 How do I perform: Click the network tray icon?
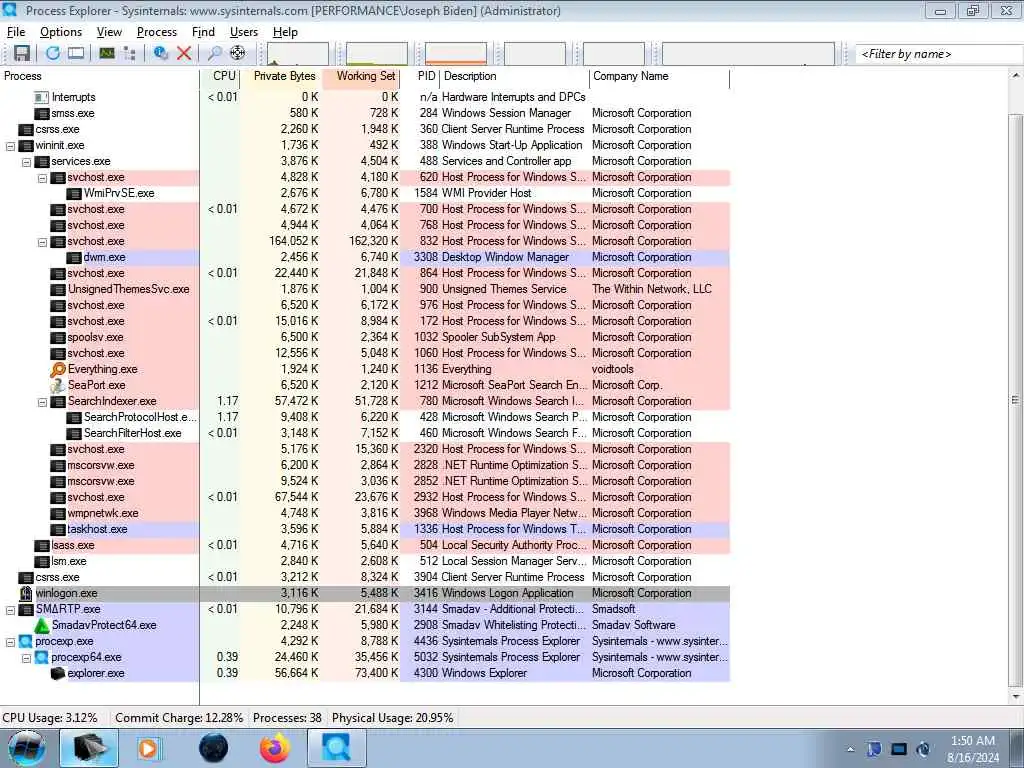tap(899, 749)
